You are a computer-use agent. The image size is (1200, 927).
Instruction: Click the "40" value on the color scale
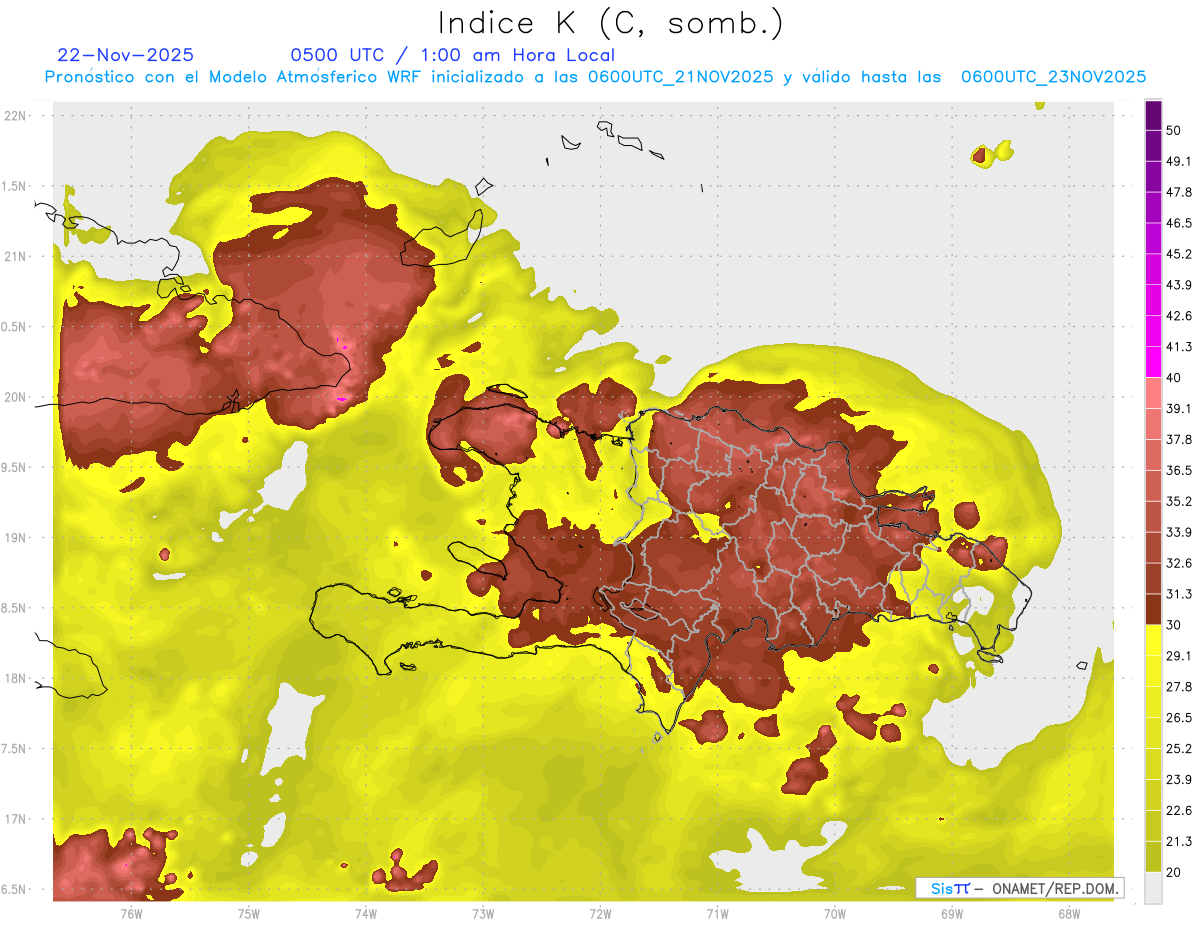1174,378
